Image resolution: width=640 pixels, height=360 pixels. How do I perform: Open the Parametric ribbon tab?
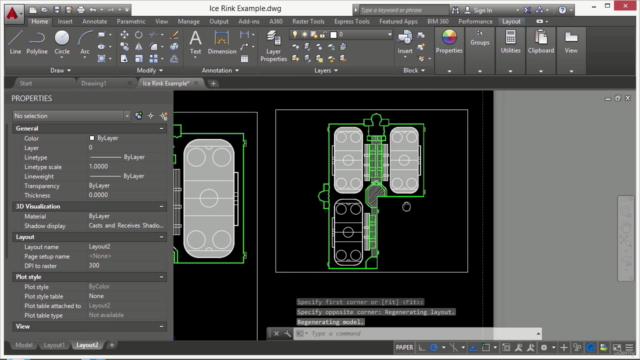tap(131, 21)
